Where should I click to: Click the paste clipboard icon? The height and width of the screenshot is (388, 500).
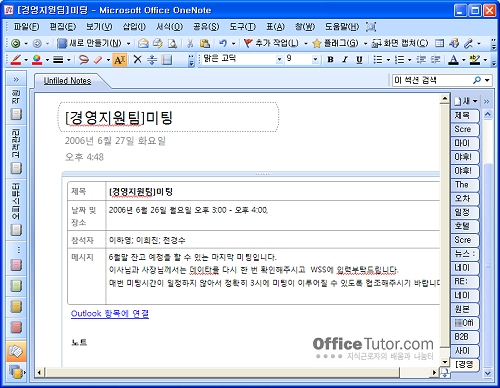(205, 44)
